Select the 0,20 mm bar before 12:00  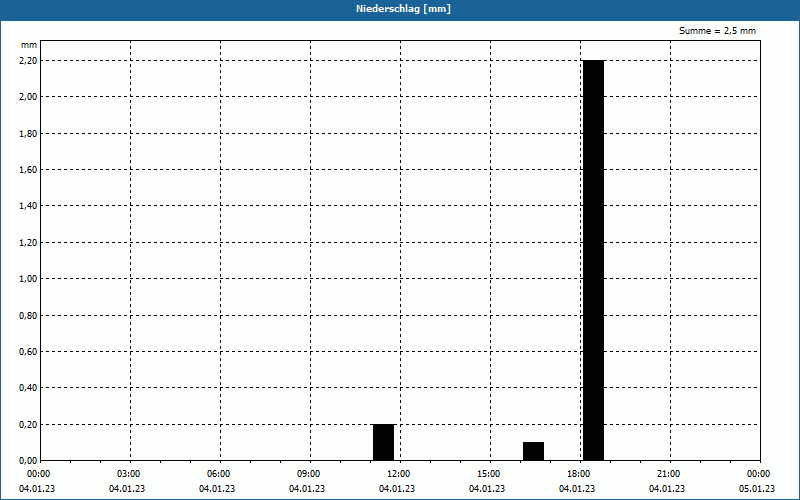384,442
